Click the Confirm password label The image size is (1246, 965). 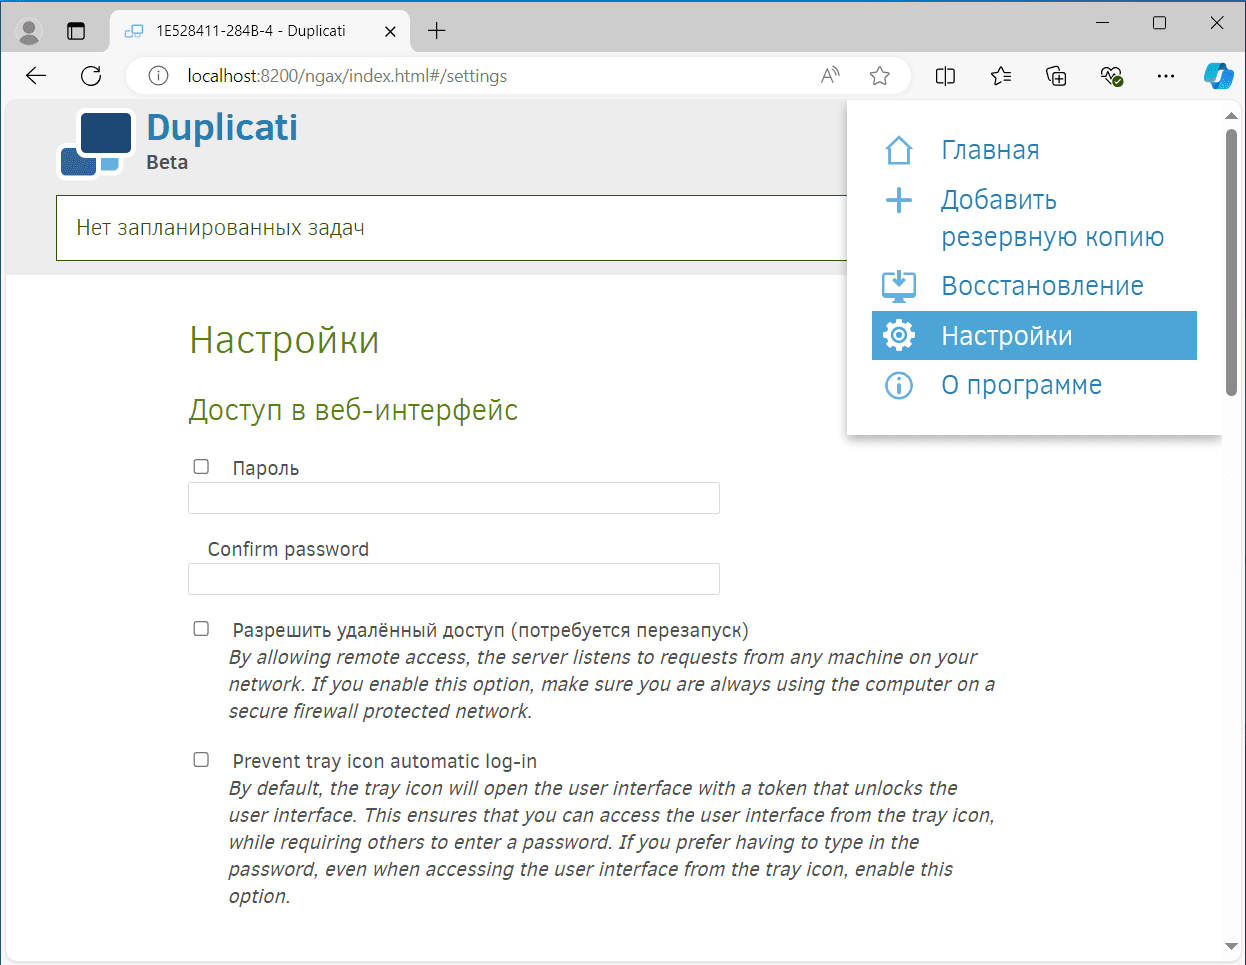click(x=288, y=549)
